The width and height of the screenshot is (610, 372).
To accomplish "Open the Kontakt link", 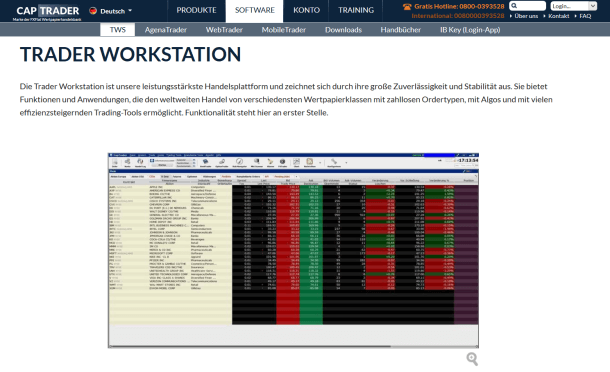I will 559,16.
